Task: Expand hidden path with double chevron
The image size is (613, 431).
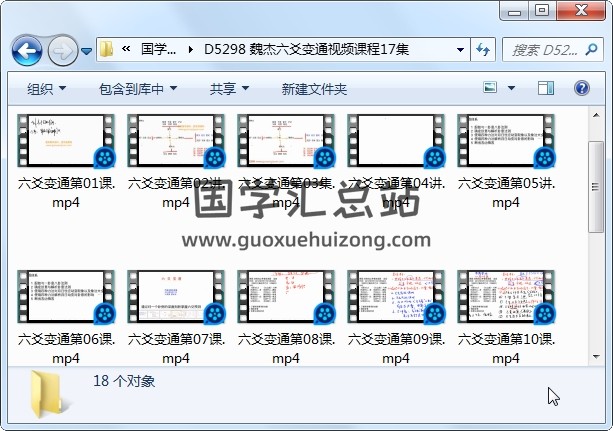Action: [126, 49]
